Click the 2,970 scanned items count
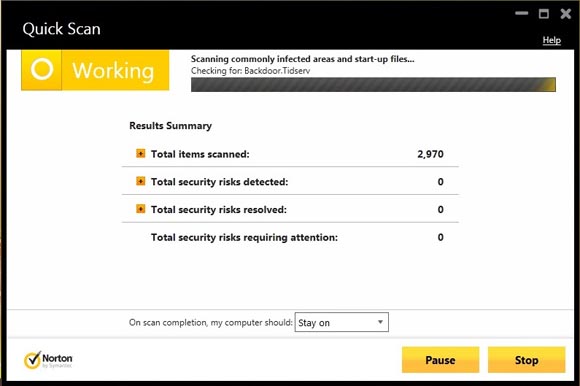 pyautogui.click(x=430, y=154)
